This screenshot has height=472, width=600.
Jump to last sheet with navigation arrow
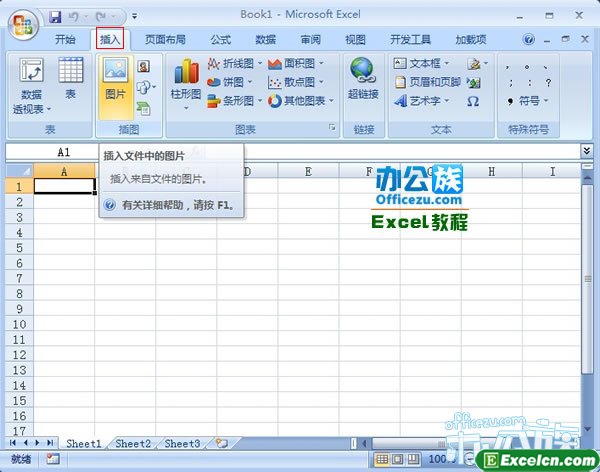coord(50,443)
